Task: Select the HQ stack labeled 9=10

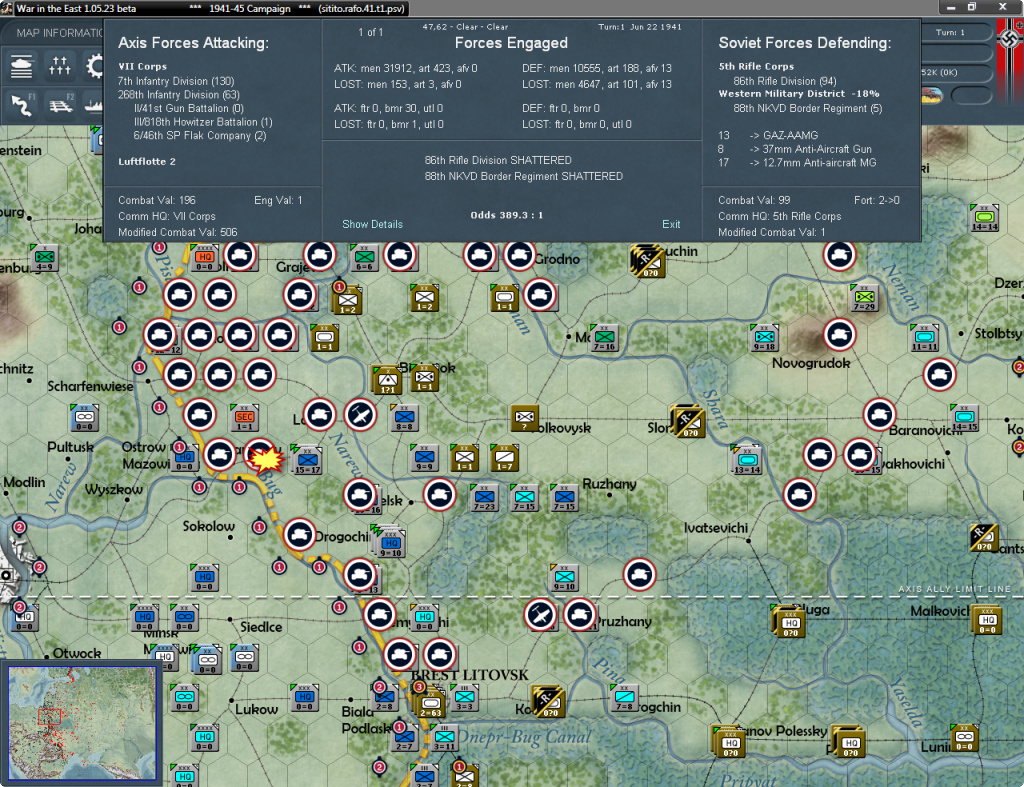Action: pyautogui.click(x=391, y=543)
